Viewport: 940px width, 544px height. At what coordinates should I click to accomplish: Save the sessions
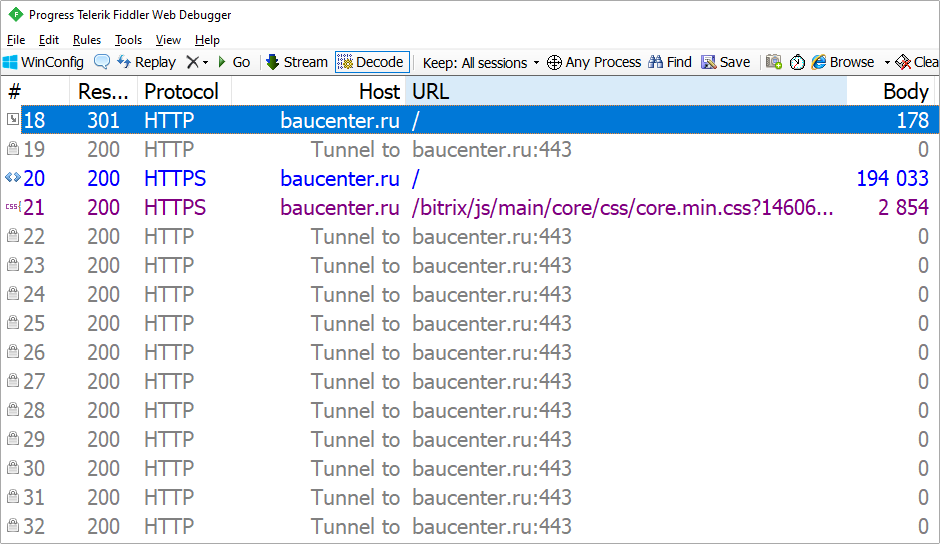point(726,62)
